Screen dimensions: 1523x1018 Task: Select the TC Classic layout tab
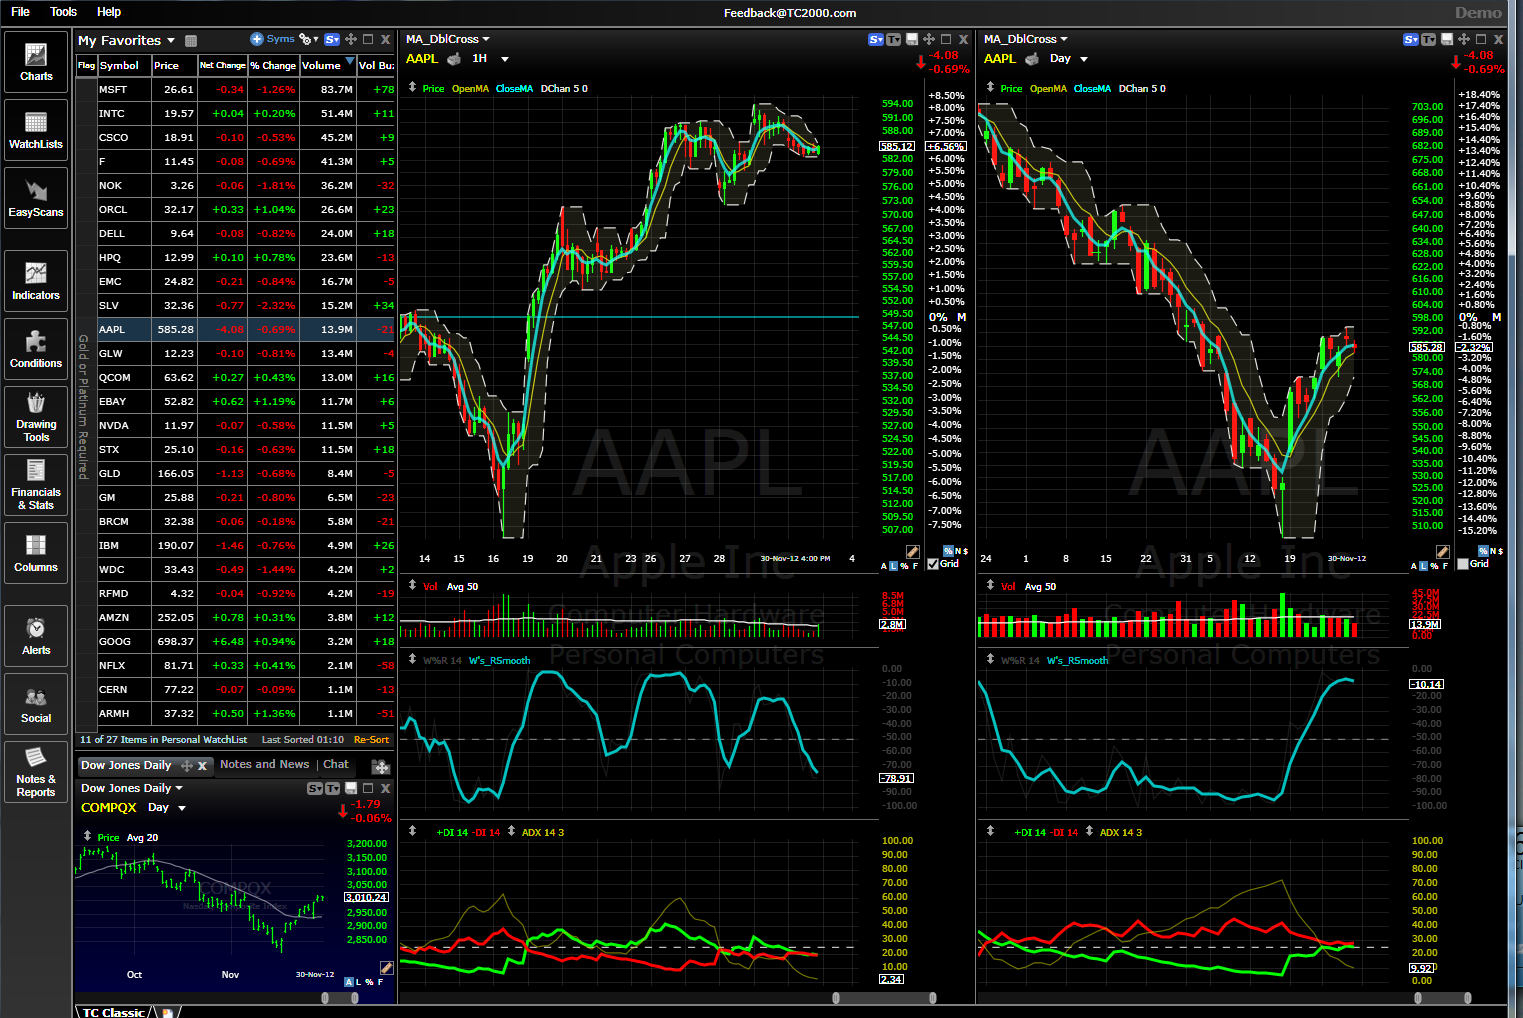click(x=113, y=1012)
